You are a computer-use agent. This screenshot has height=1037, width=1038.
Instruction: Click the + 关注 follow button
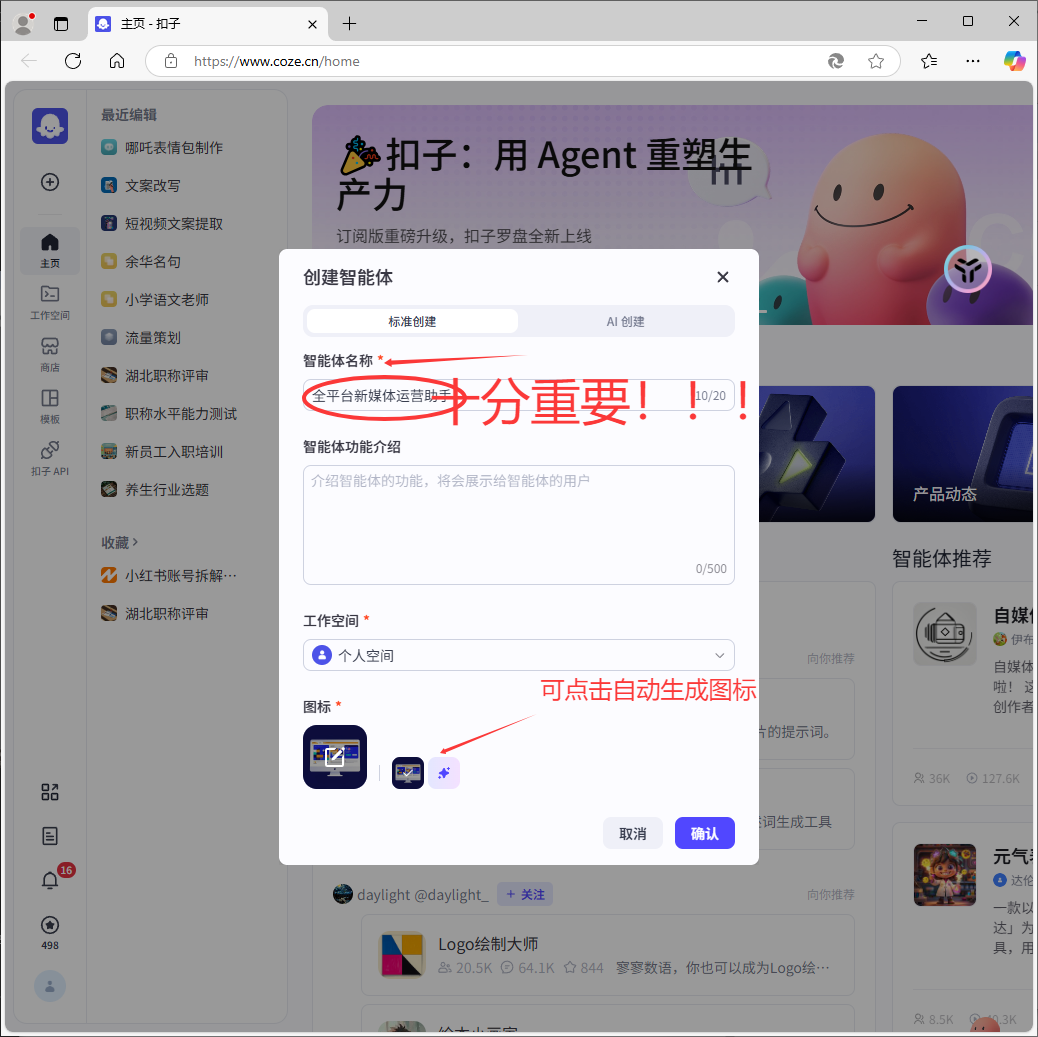click(x=525, y=895)
